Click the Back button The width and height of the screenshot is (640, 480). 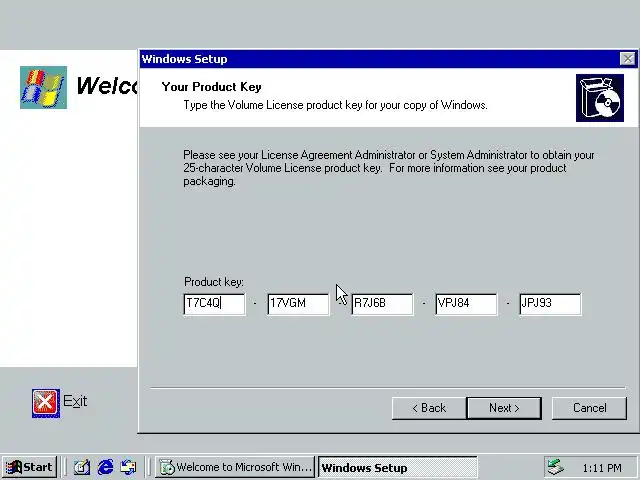[x=429, y=408]
